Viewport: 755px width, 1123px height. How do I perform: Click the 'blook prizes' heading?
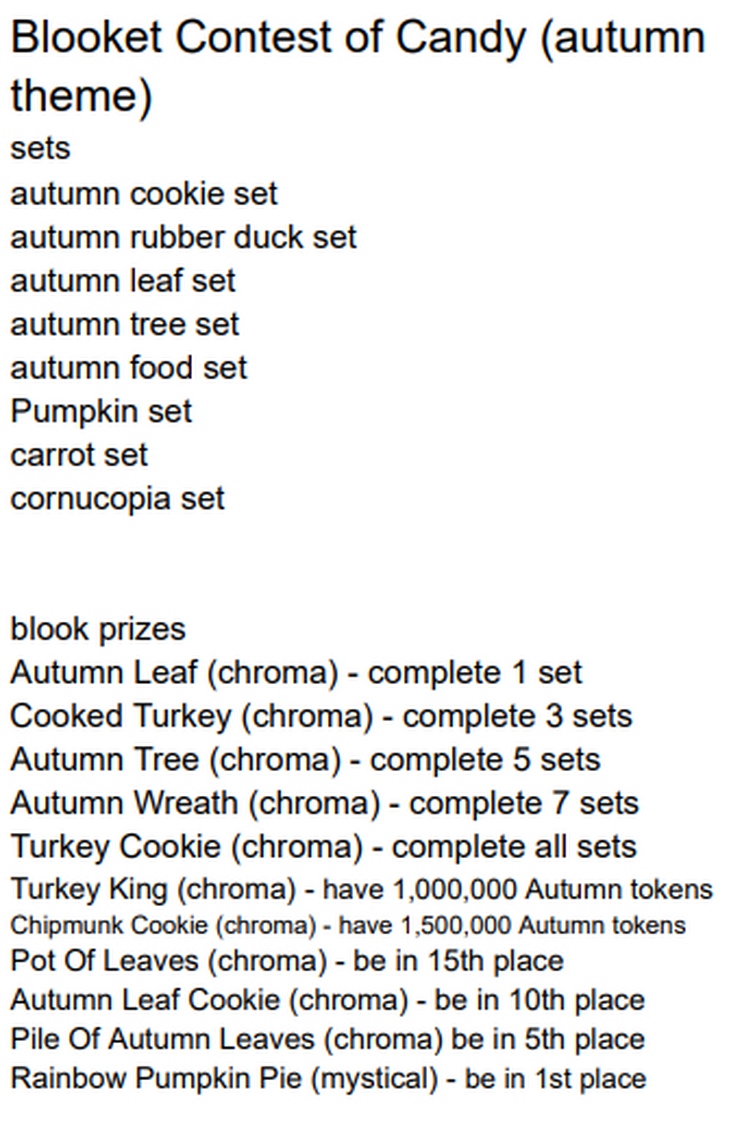[x=98, y=630]
